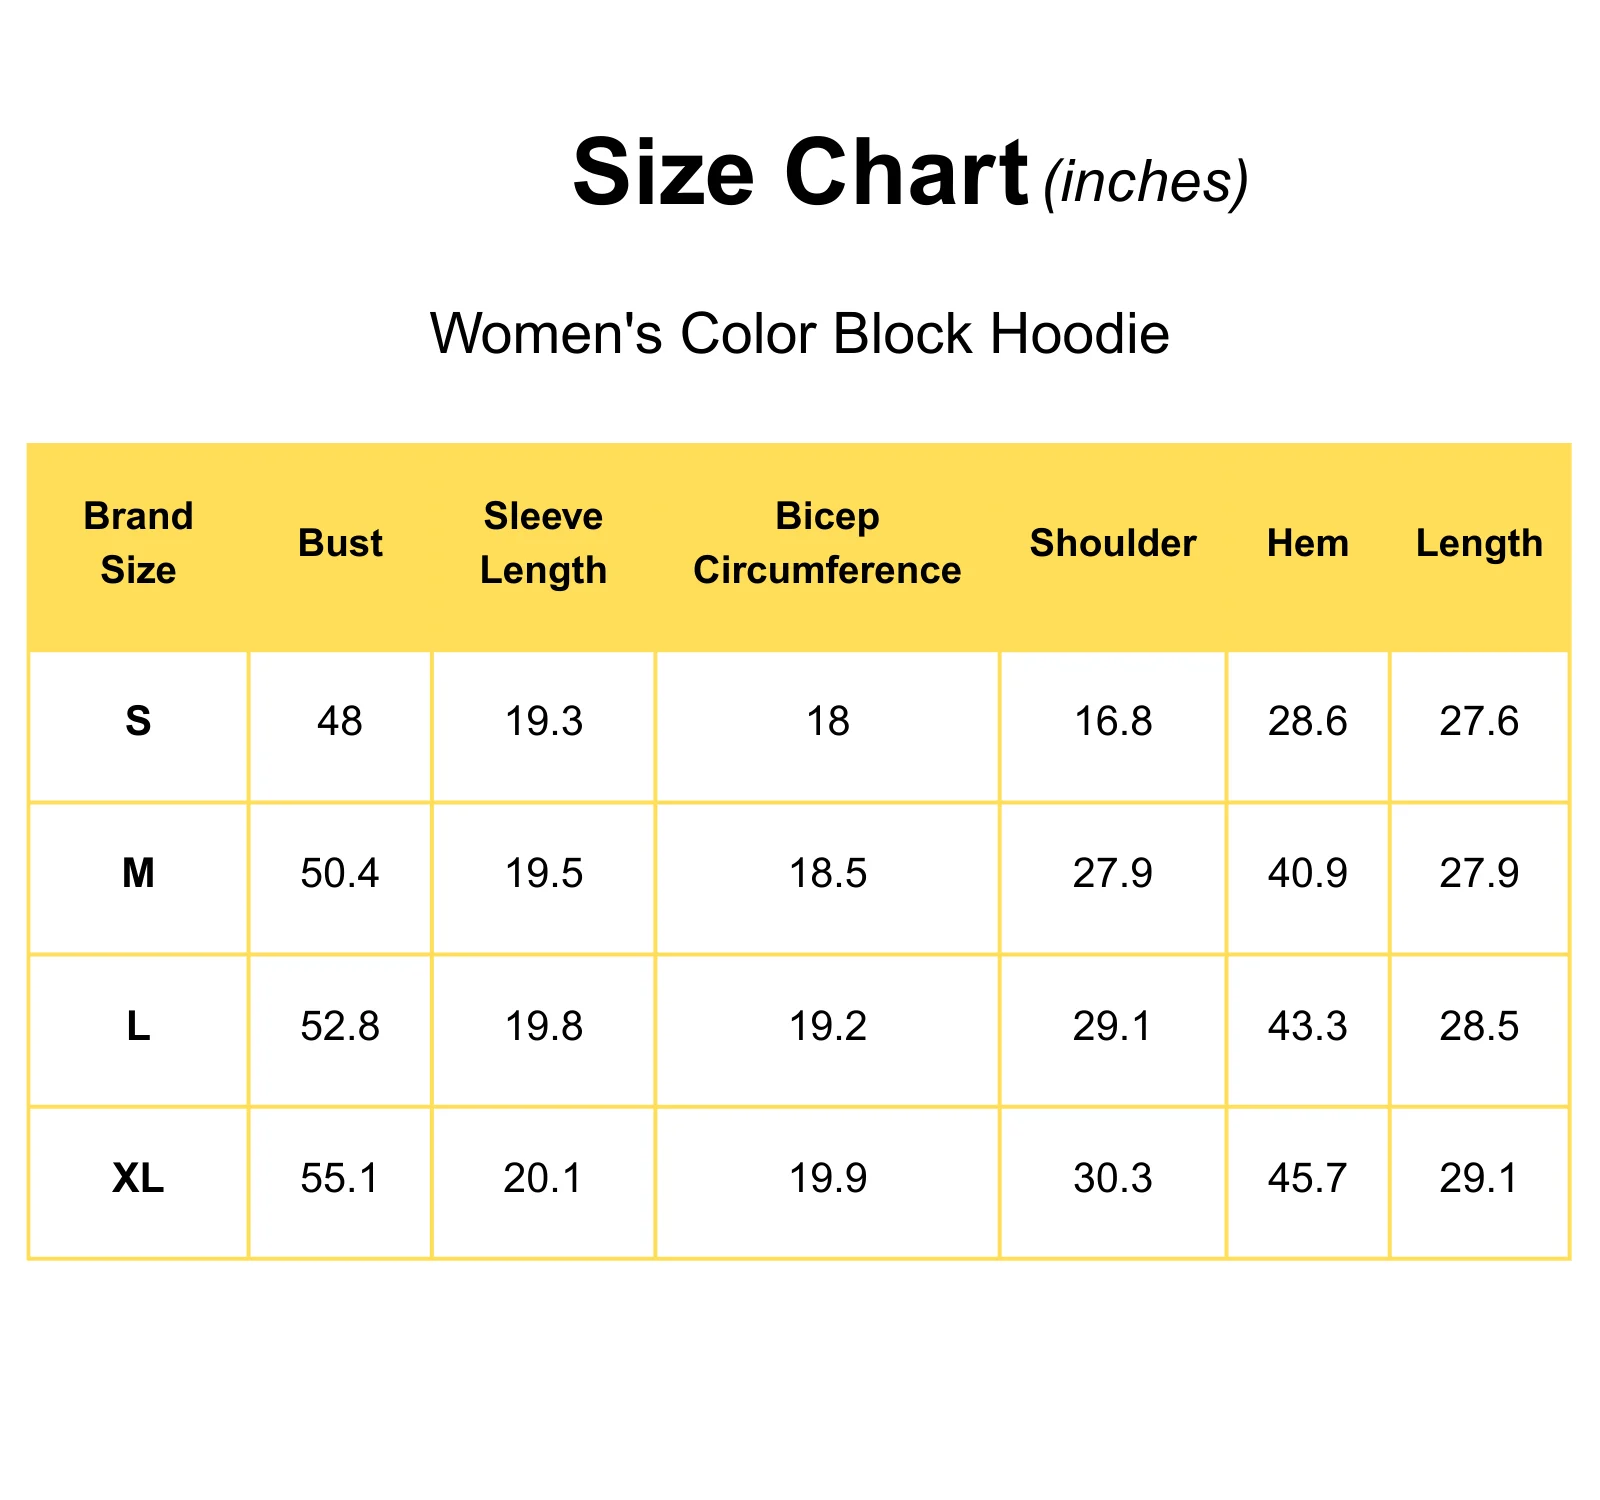Click sleeve length value 20.1

pyautogui.click(x=543, y=1179)
